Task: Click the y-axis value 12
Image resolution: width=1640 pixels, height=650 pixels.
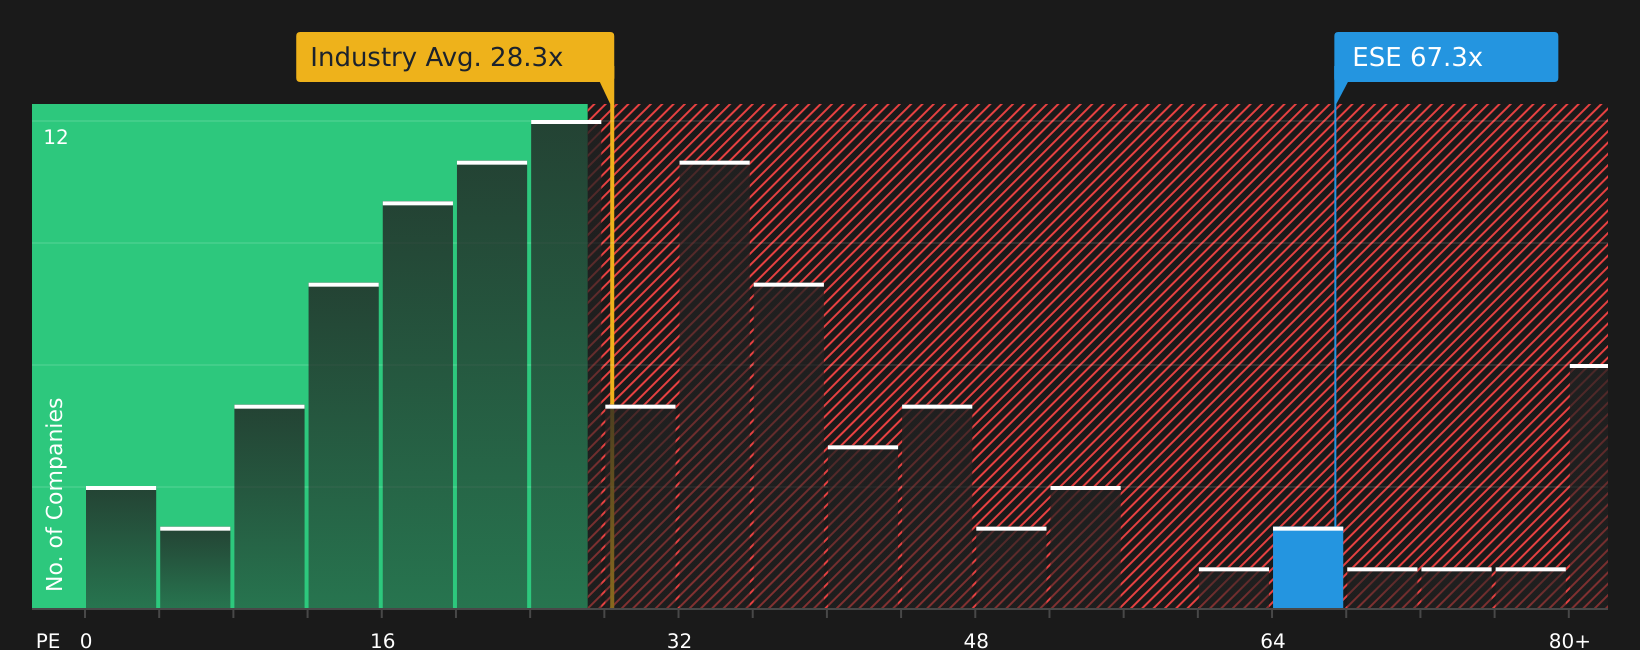Action: pos(56,137)
